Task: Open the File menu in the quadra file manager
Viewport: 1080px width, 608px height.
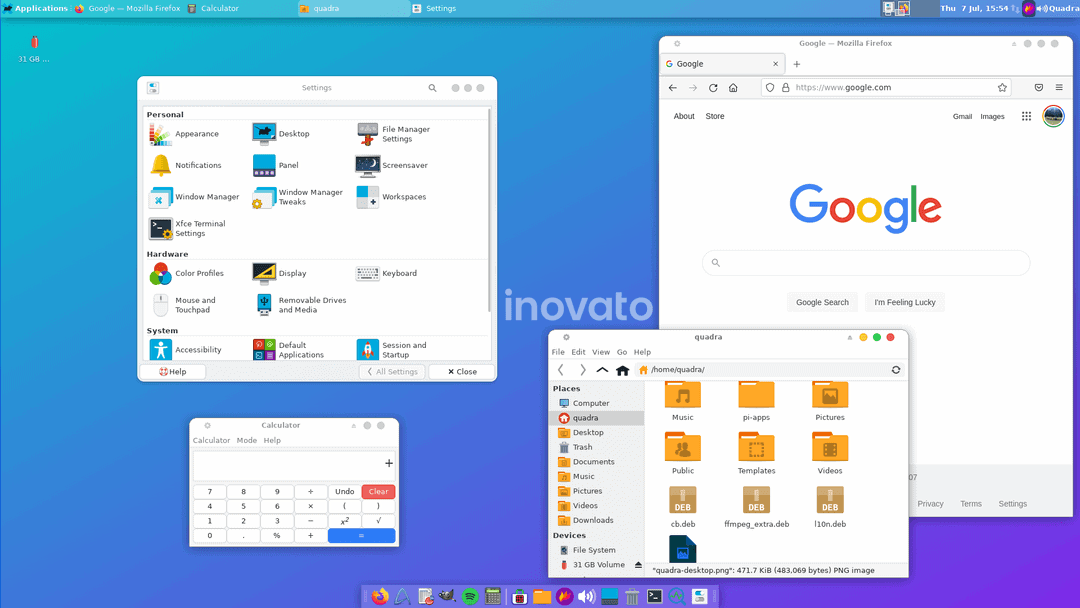Action: [557, 352]
